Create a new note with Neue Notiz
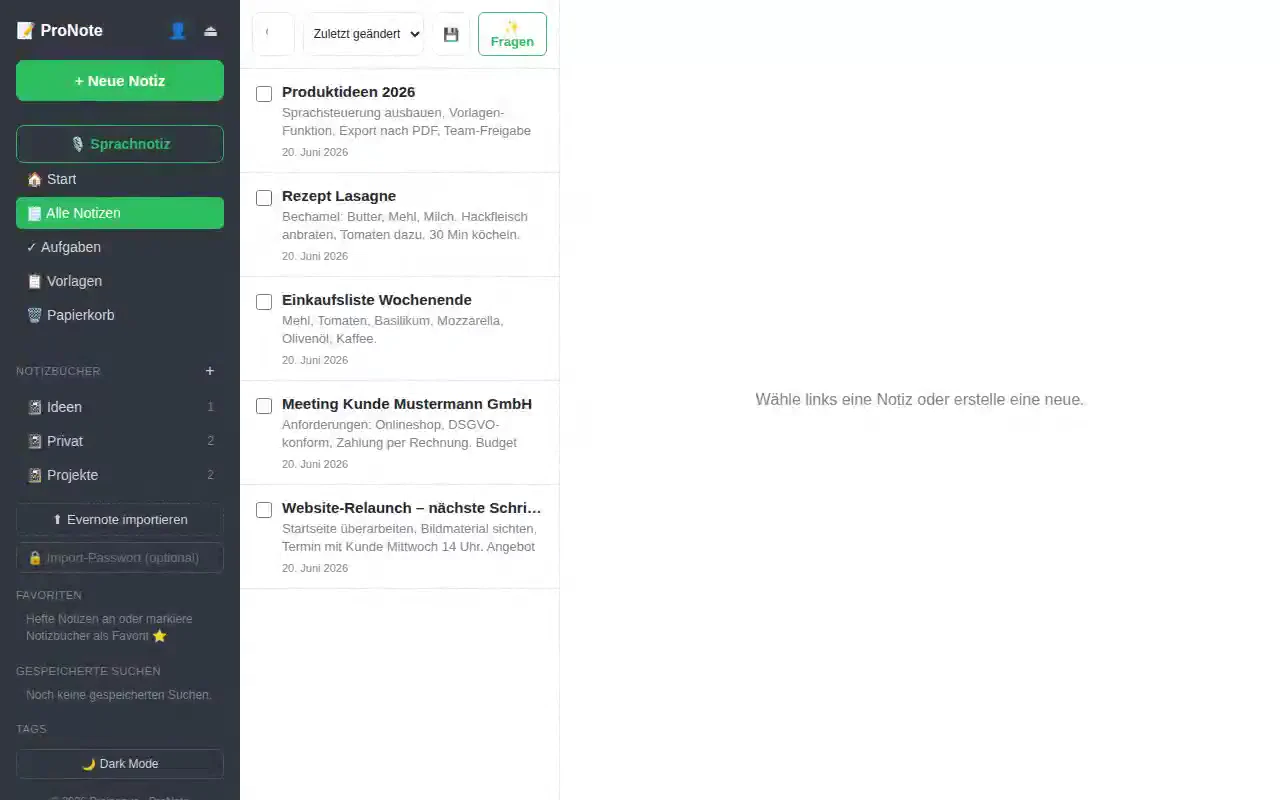The height and width of the screenshot is (800, 1280). tap(120, 81)
